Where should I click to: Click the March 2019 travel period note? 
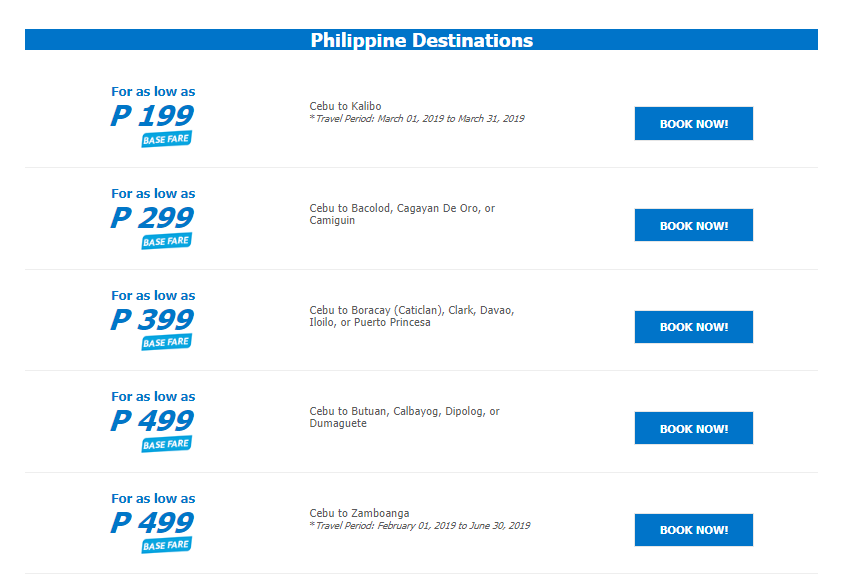click(x=419, y=119)
